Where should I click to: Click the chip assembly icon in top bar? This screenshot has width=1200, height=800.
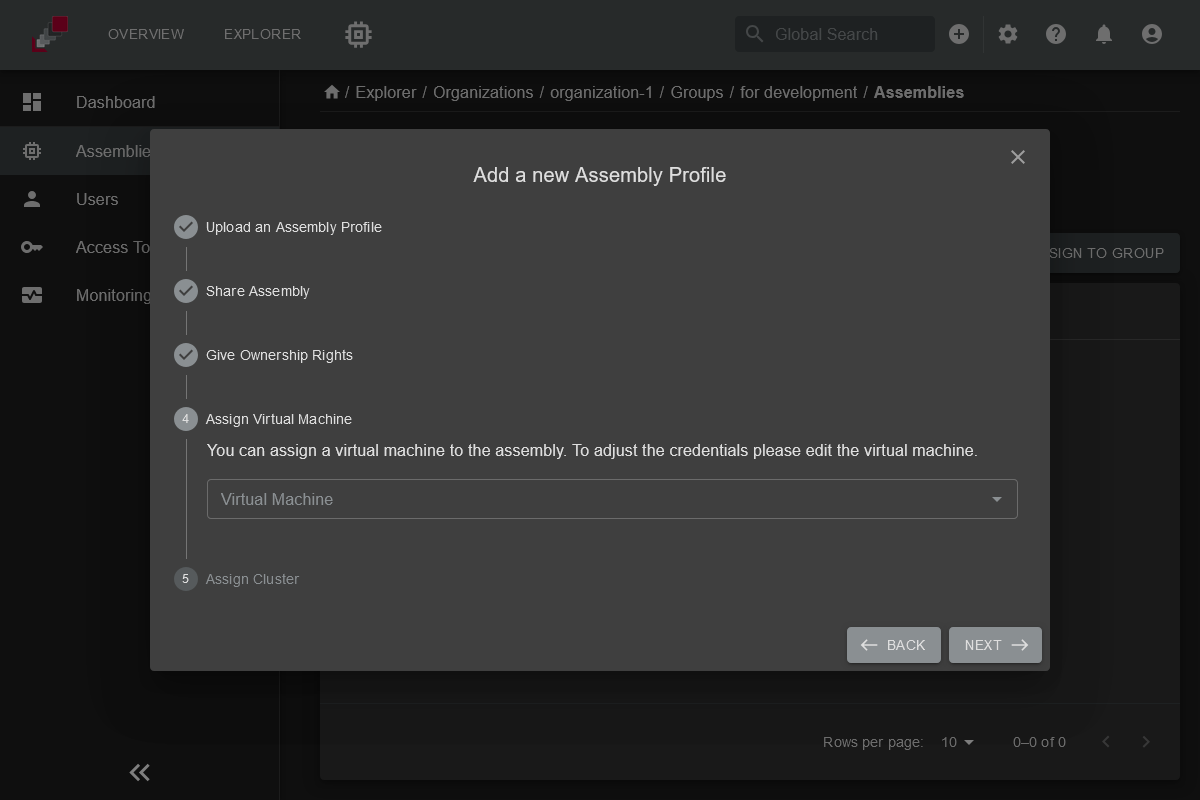(358, 34)
